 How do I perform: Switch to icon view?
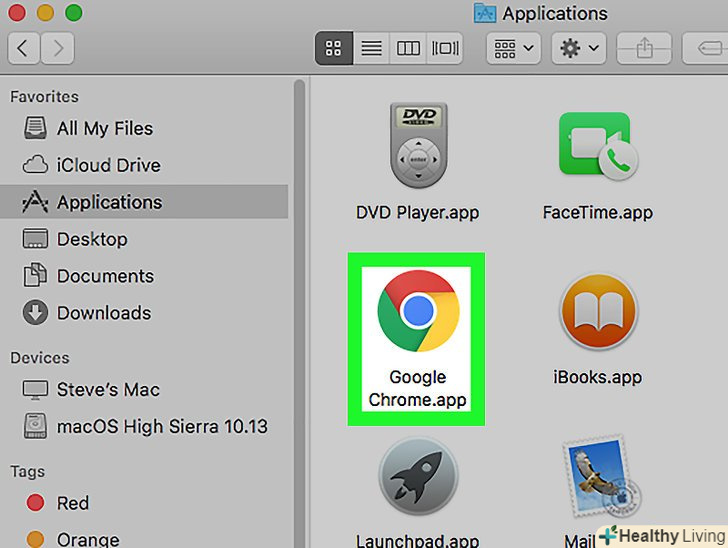[334, 47]
